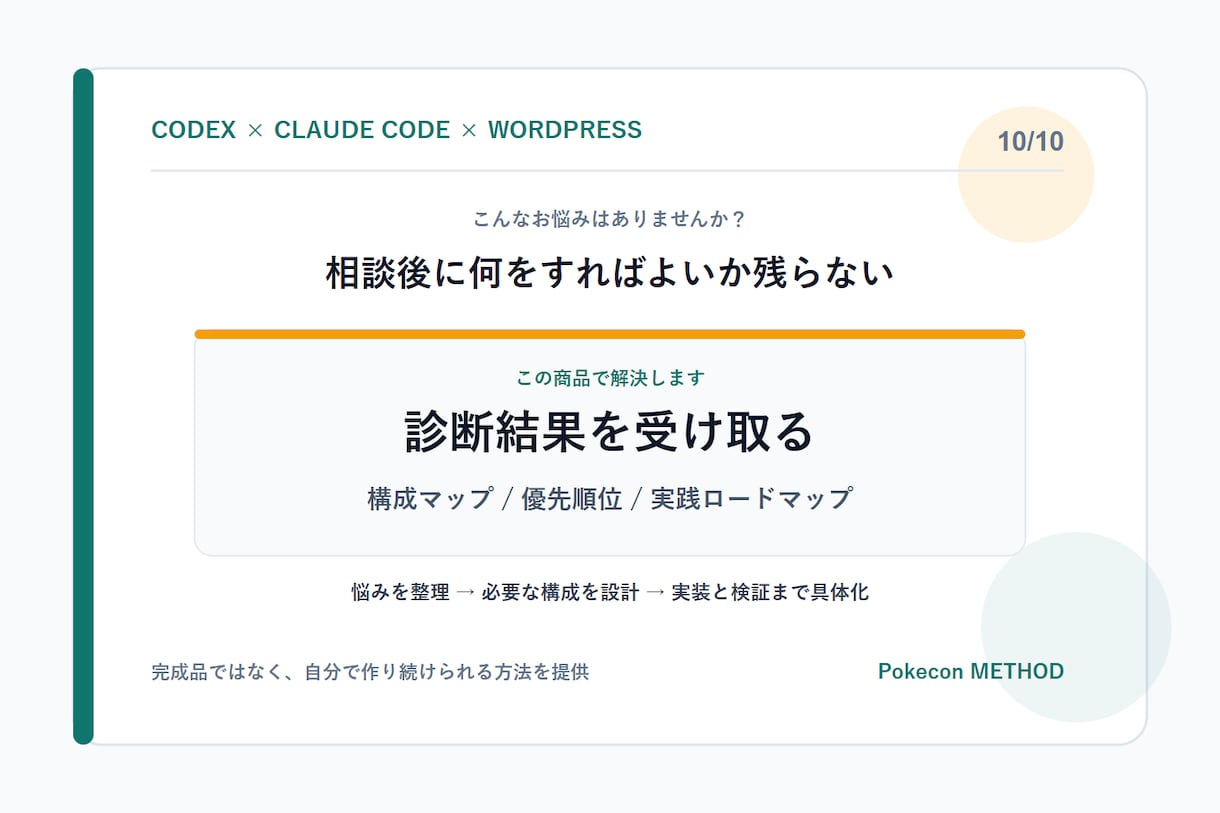Select the 診断結果を受け取る main title
Viewport: 1220px width, 813px height.
610,432
